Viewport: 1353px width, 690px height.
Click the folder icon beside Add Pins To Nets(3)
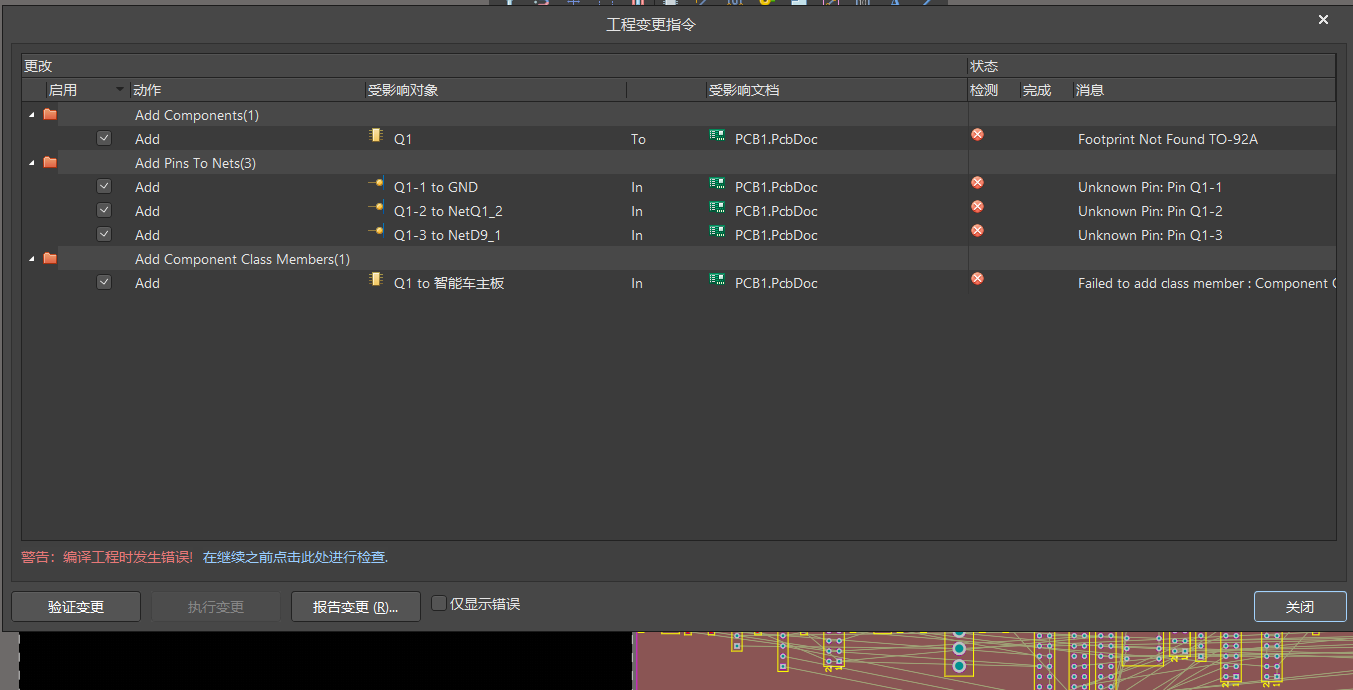[50, 163]
